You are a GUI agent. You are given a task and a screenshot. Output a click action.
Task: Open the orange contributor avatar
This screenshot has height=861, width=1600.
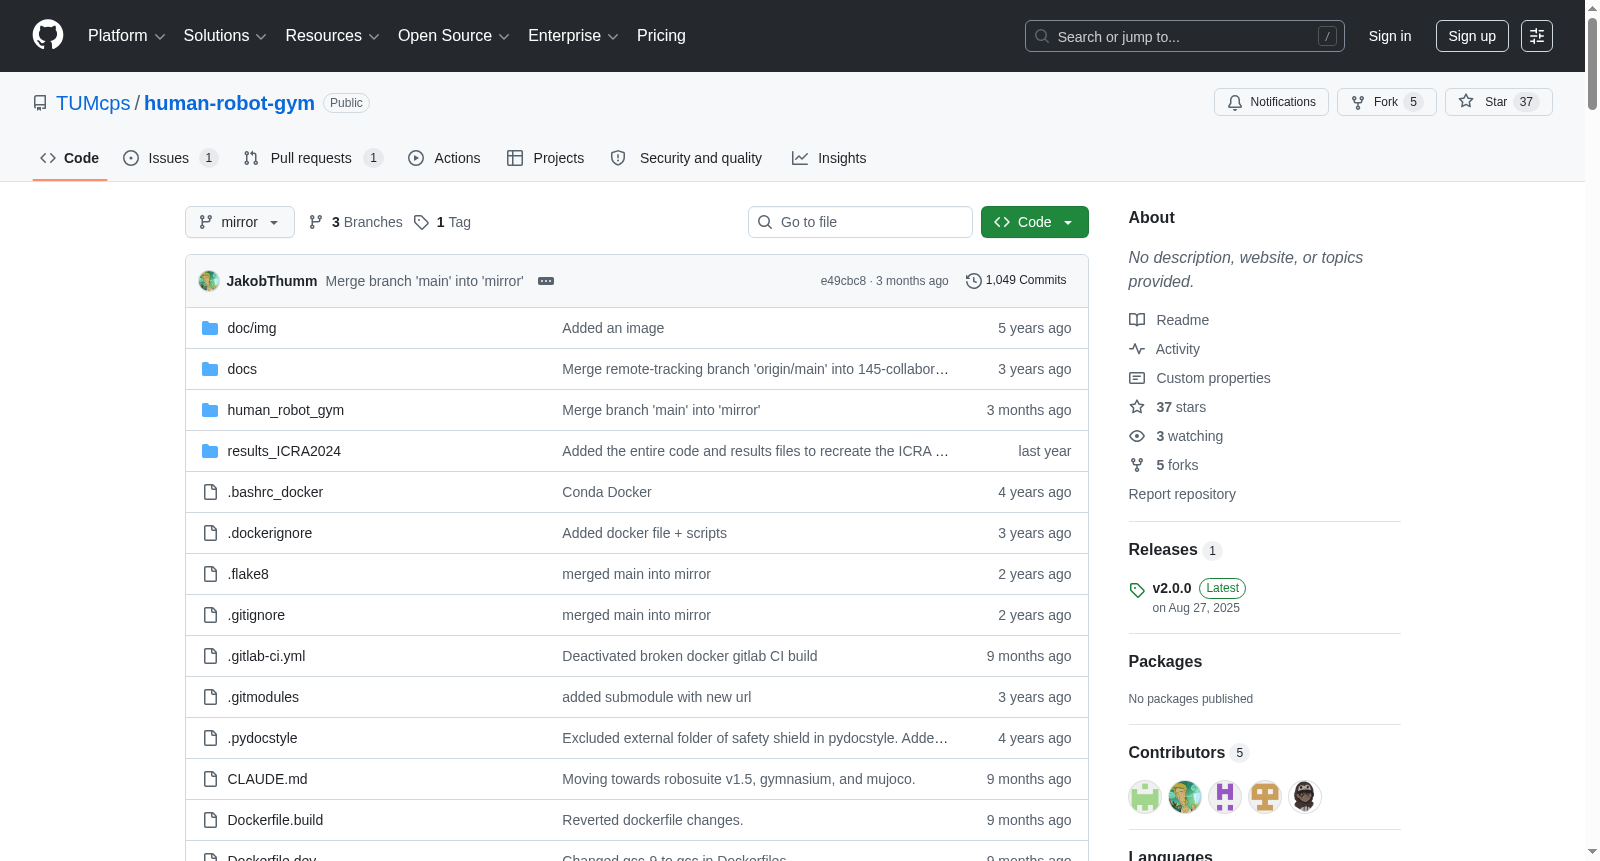(x=1265, y=797)
